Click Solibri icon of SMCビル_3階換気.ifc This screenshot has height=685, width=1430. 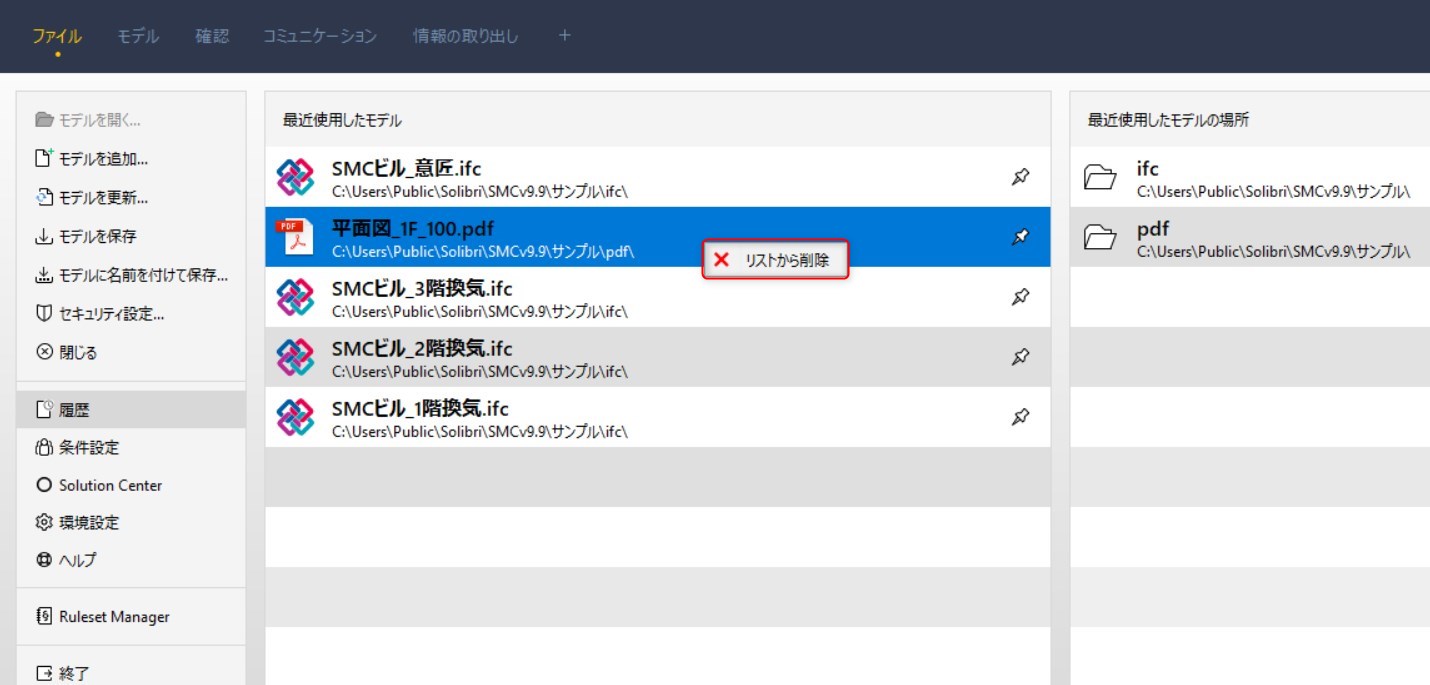(295, 297)
